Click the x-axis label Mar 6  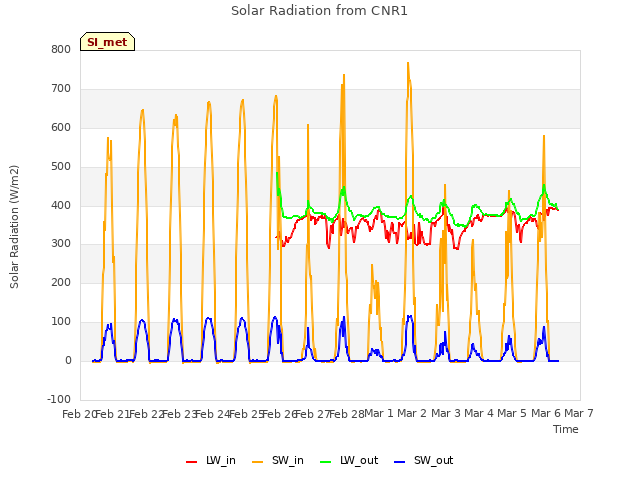546,413
